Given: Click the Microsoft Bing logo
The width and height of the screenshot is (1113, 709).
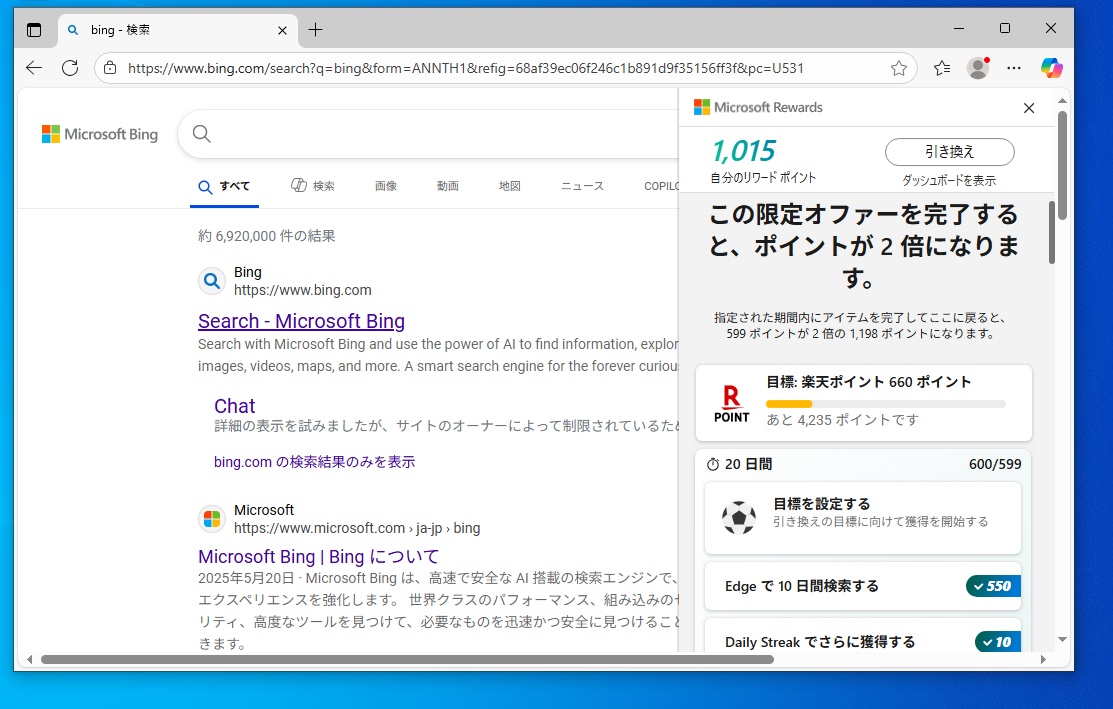Looking at the screenshot, I should click(100, 134).
